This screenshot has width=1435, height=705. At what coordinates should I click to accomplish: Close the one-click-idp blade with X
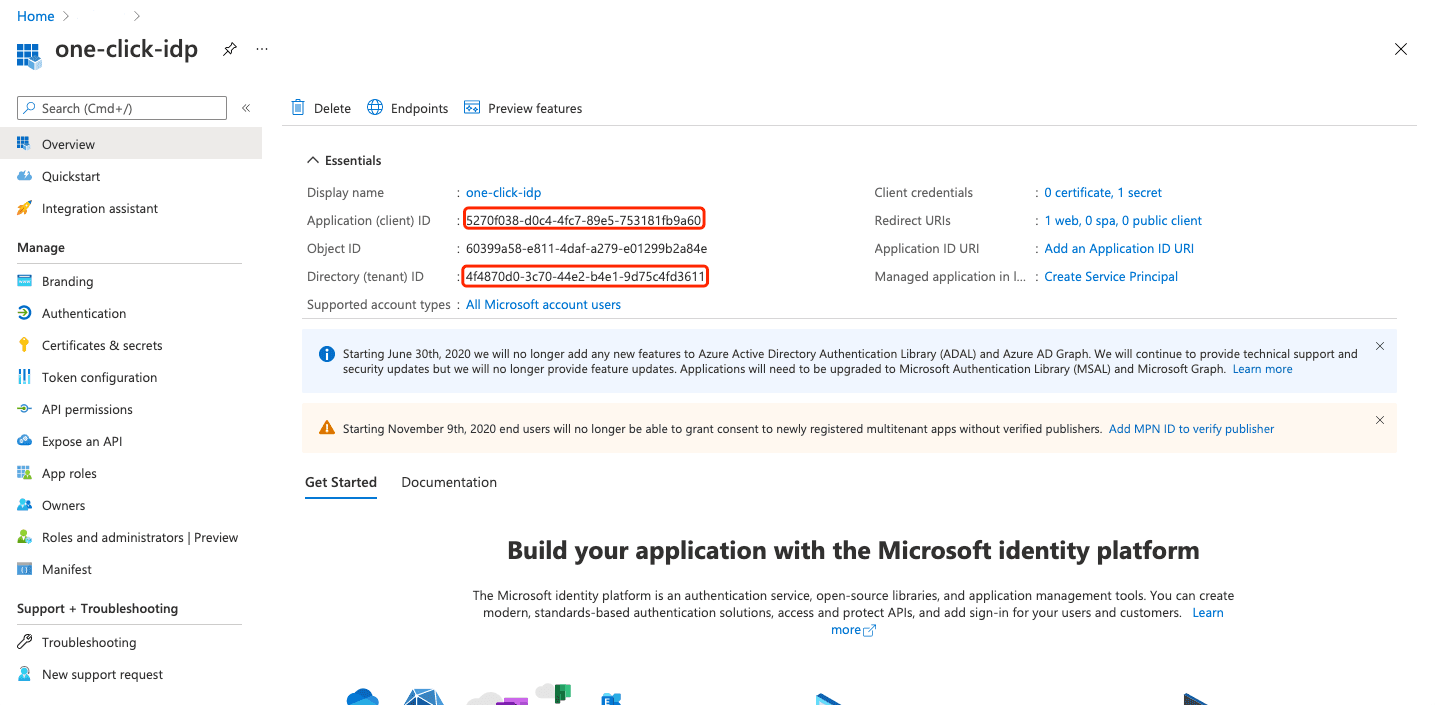coord(1401,49)
